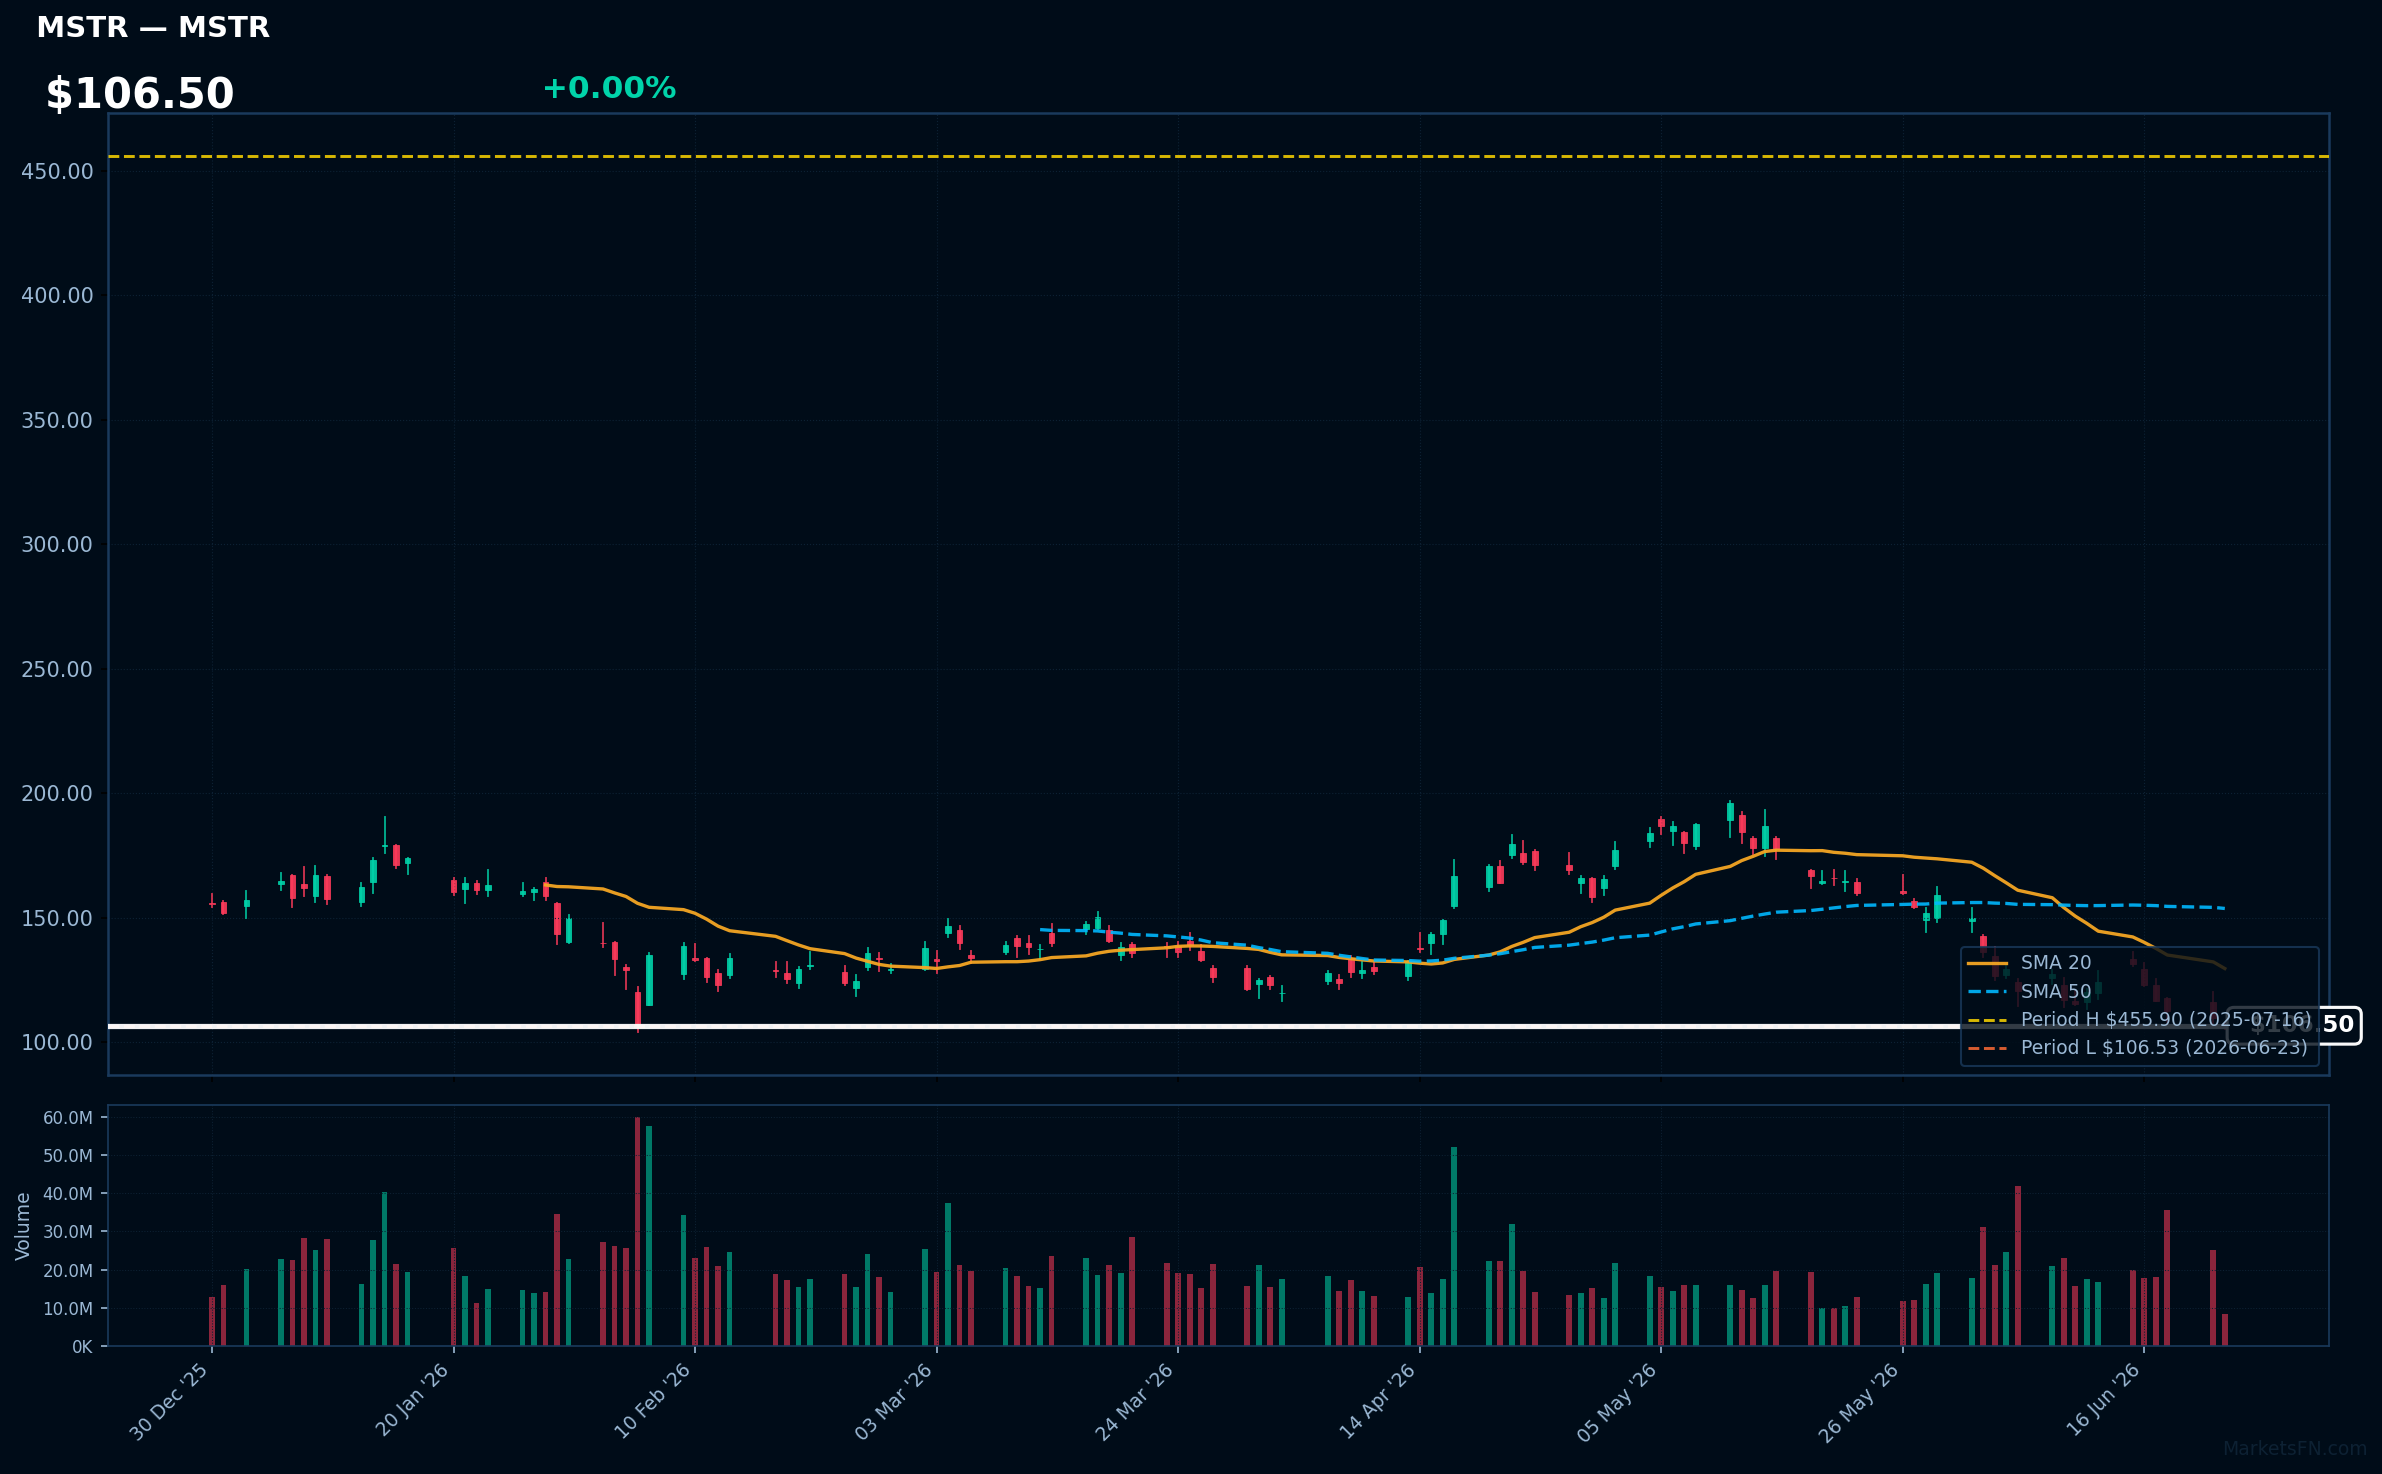Select the 450.00 price axis label
2382x1474 pixels.
[x=57, y=172]
